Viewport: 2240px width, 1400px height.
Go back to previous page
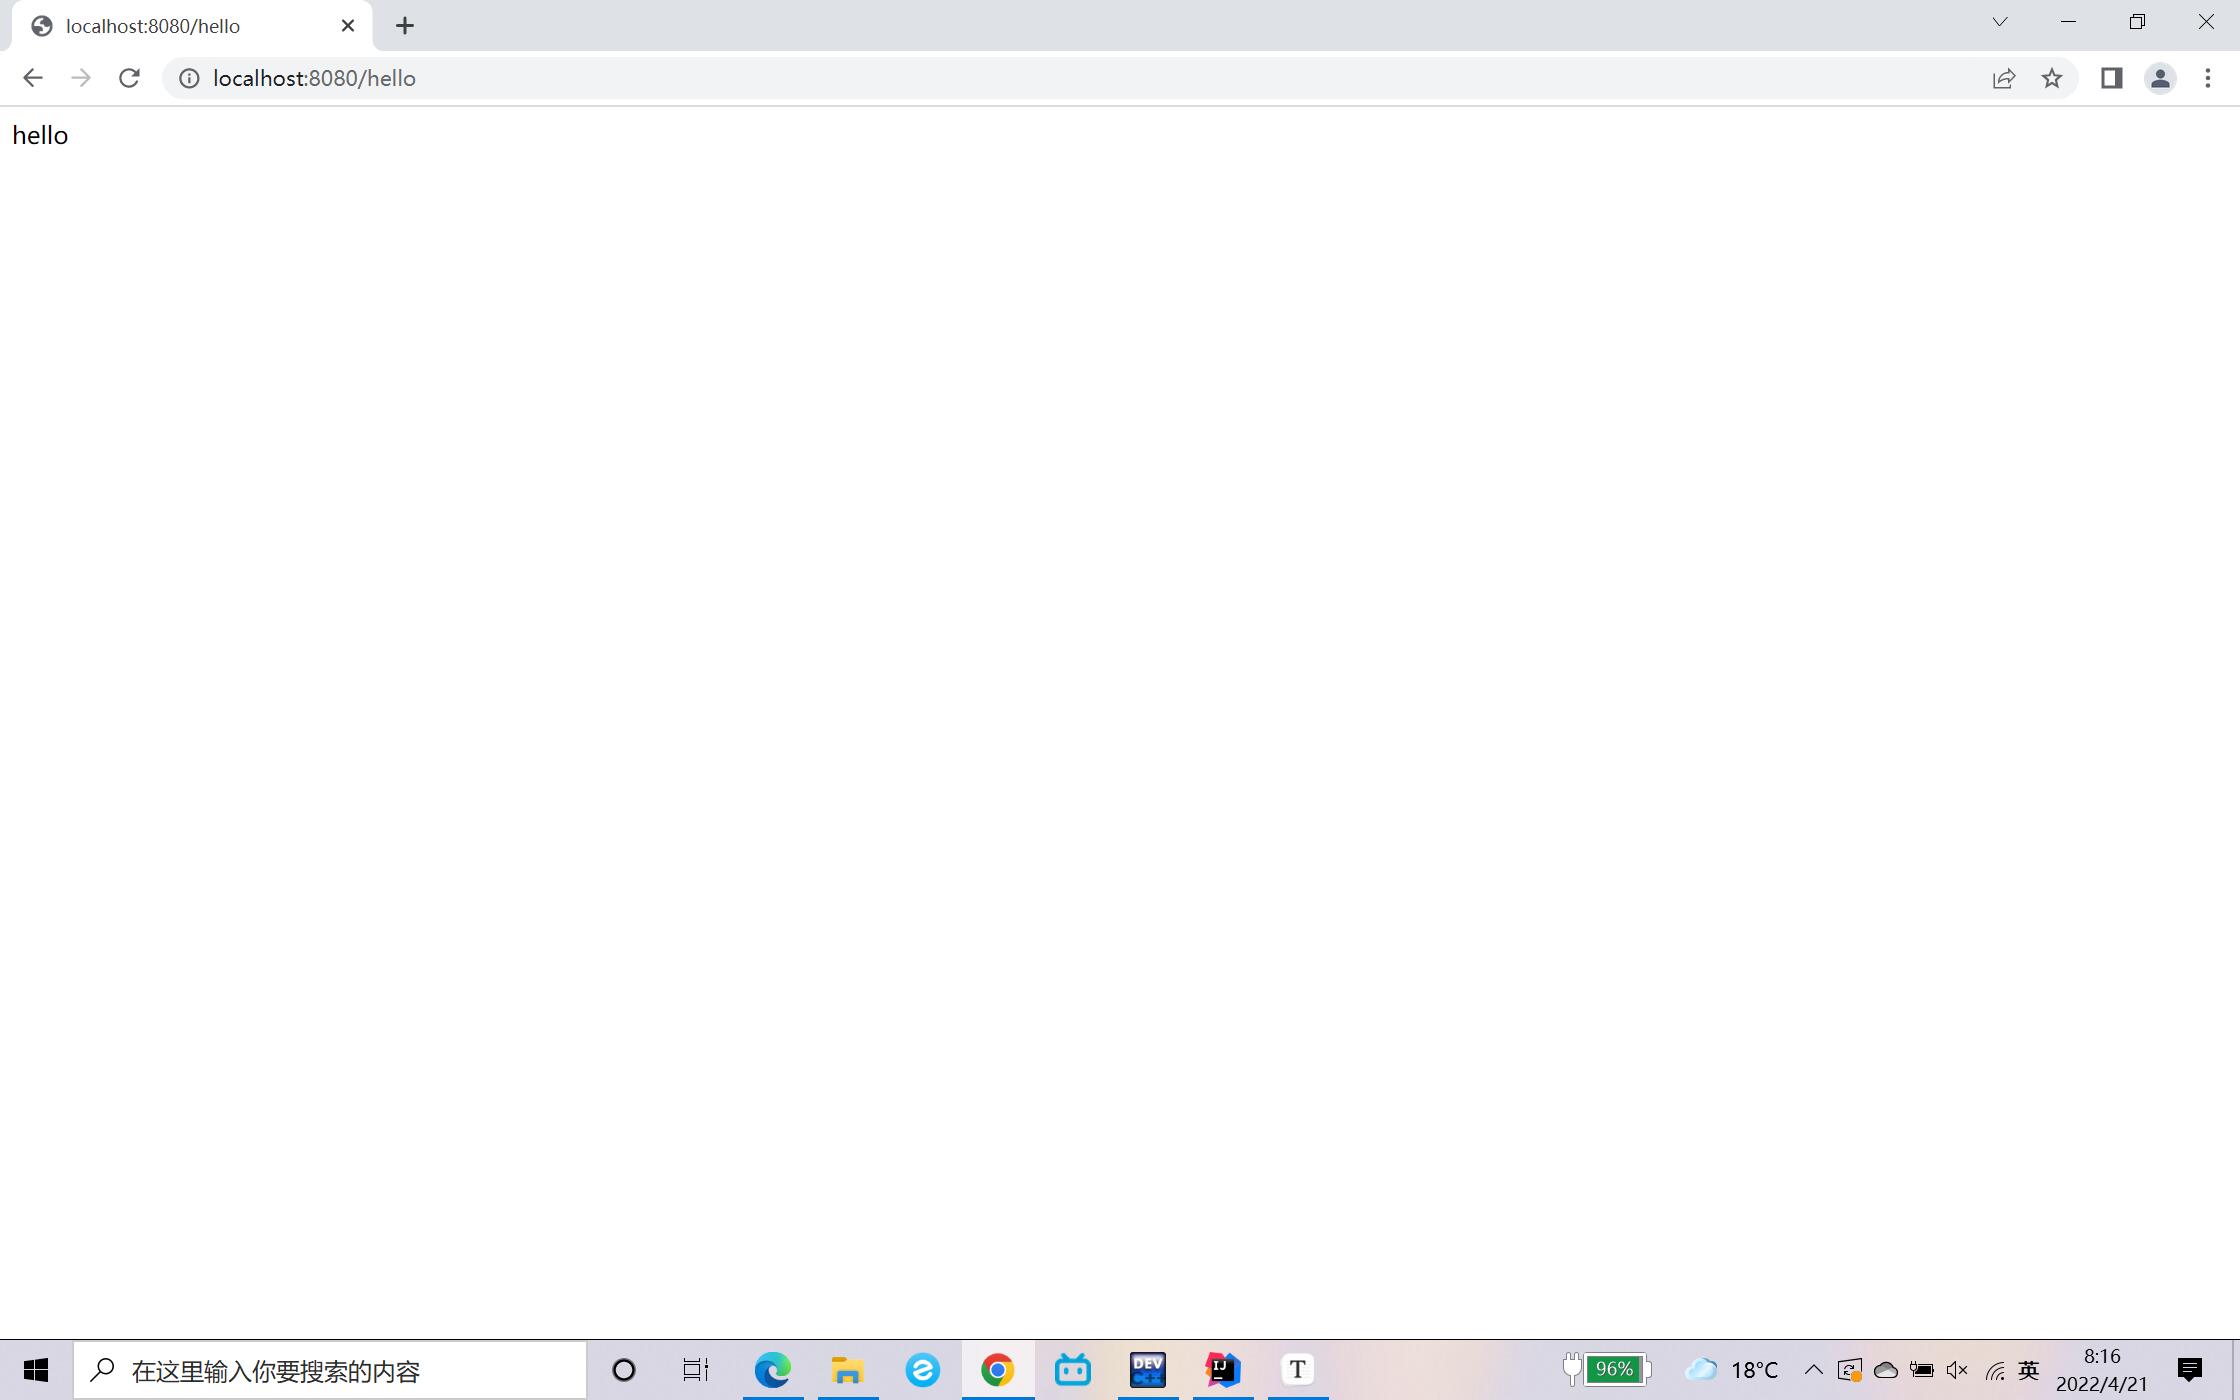click(33, 78)
